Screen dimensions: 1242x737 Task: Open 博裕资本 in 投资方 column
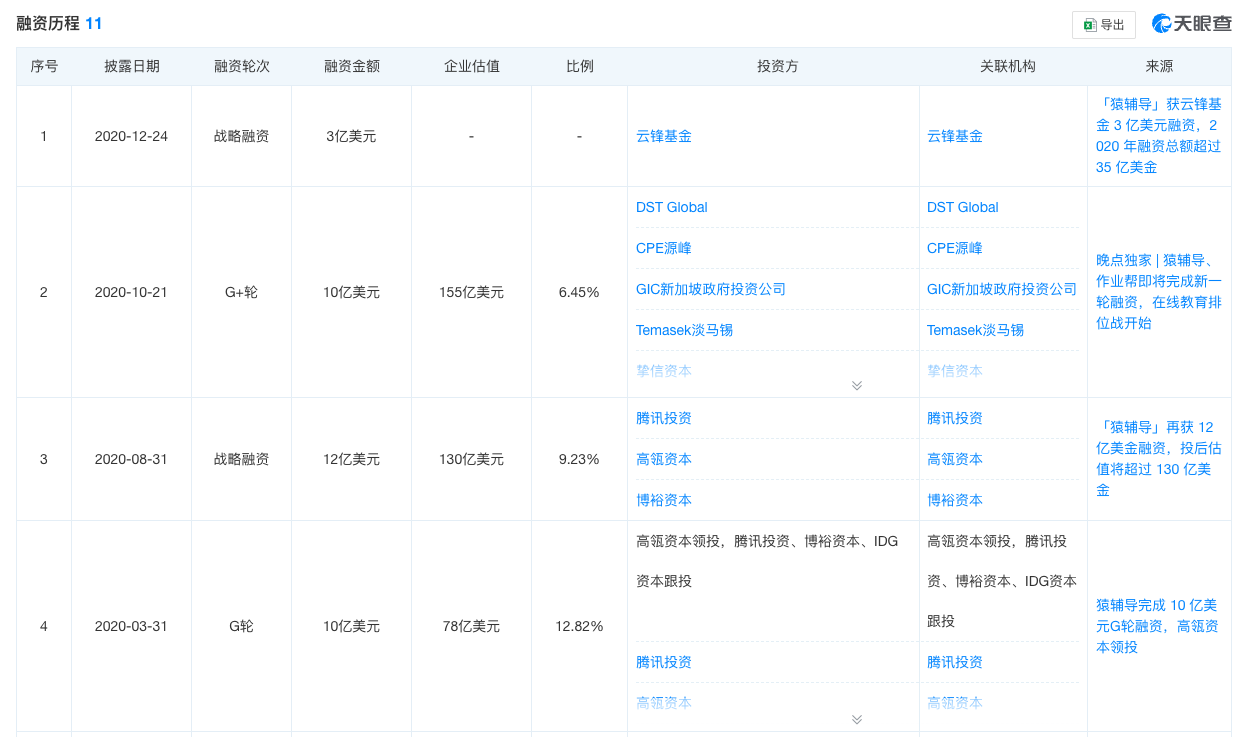coord(664,500)
